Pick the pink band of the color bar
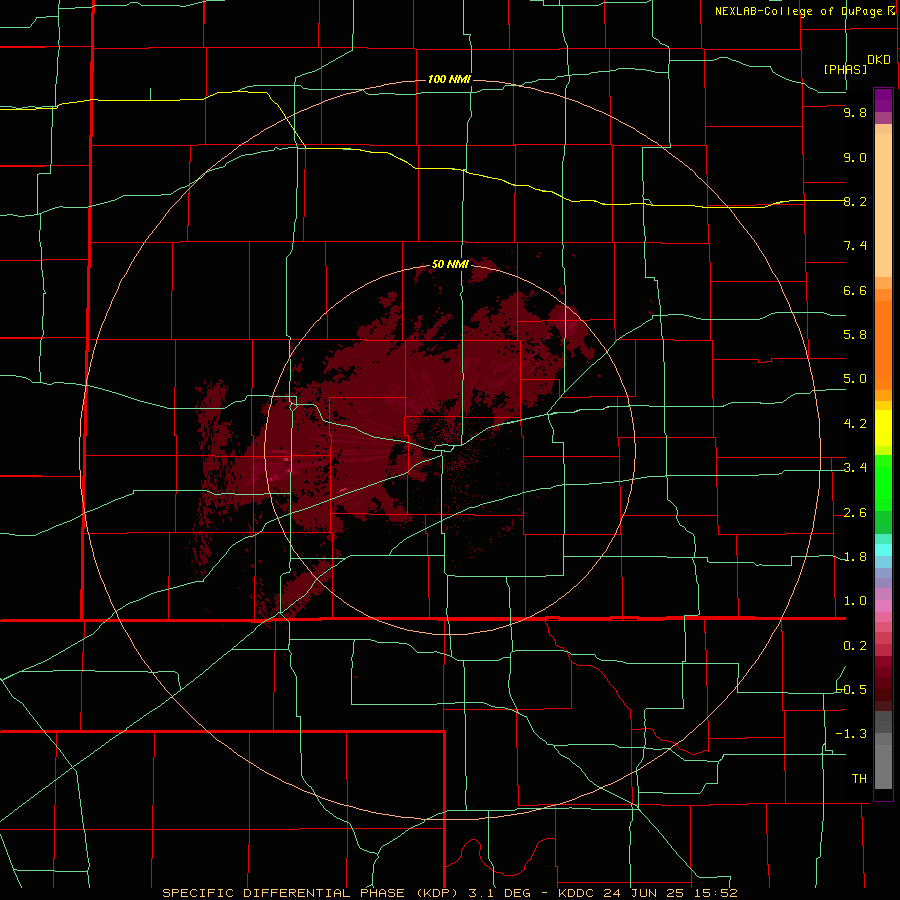This screenshot has height=900, width=900. (883, 606)
